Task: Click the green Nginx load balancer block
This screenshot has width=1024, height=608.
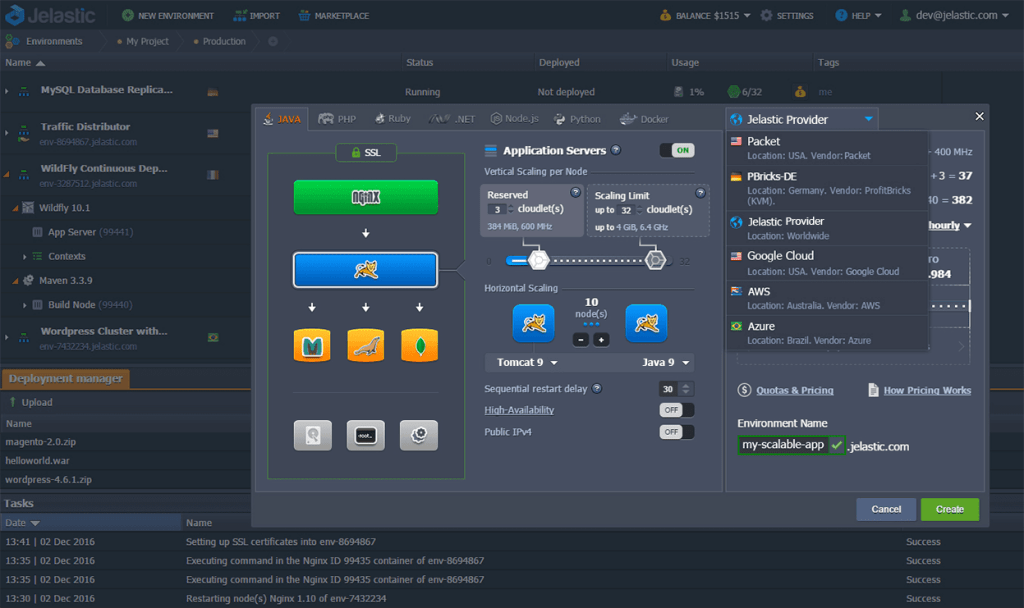Action: (366, 197)
